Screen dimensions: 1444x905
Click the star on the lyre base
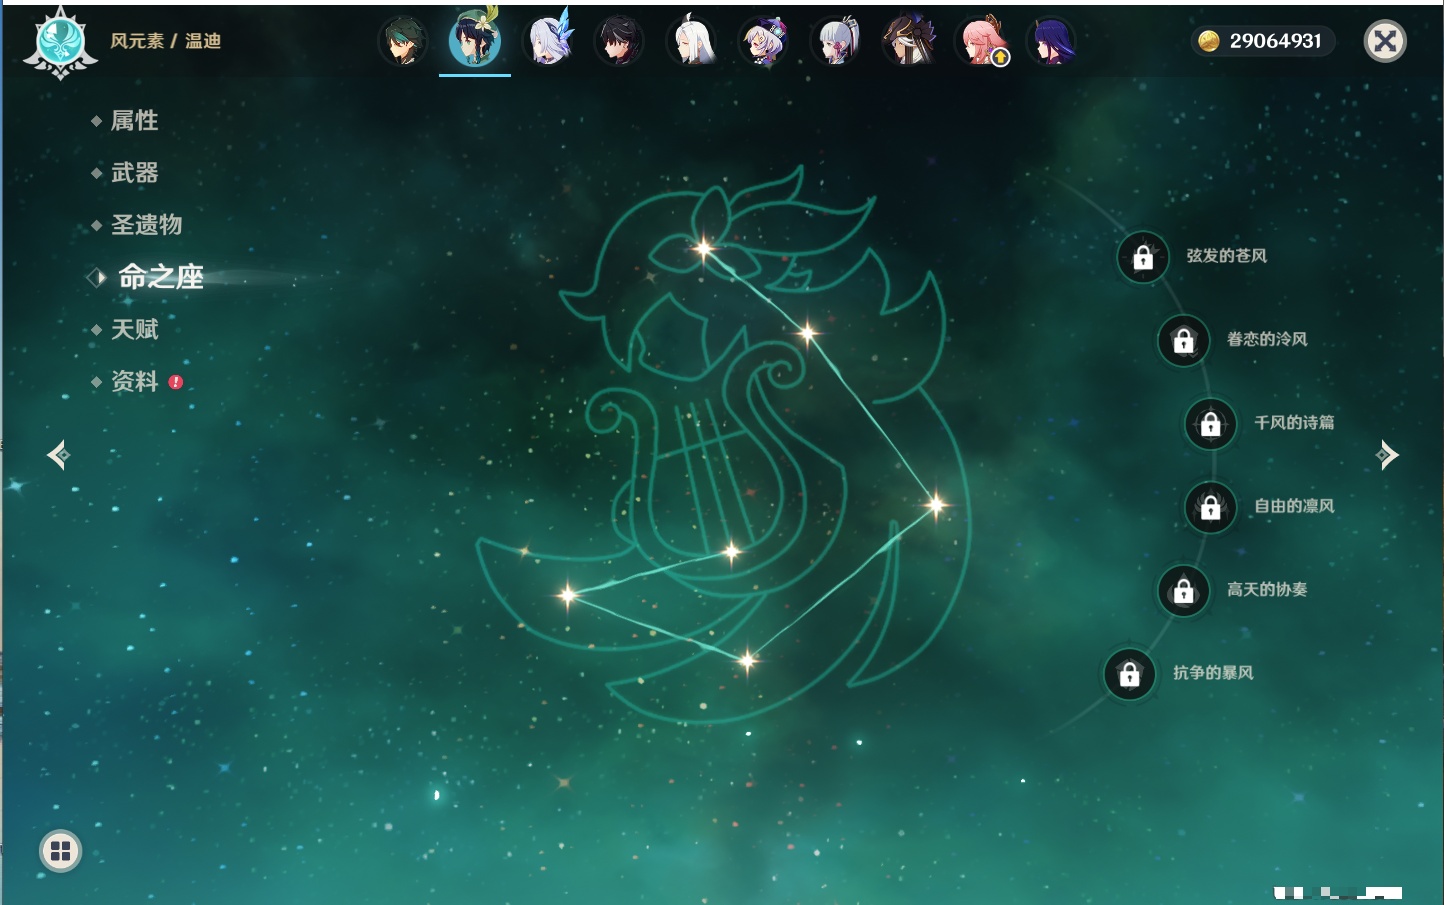coord(732,551)
